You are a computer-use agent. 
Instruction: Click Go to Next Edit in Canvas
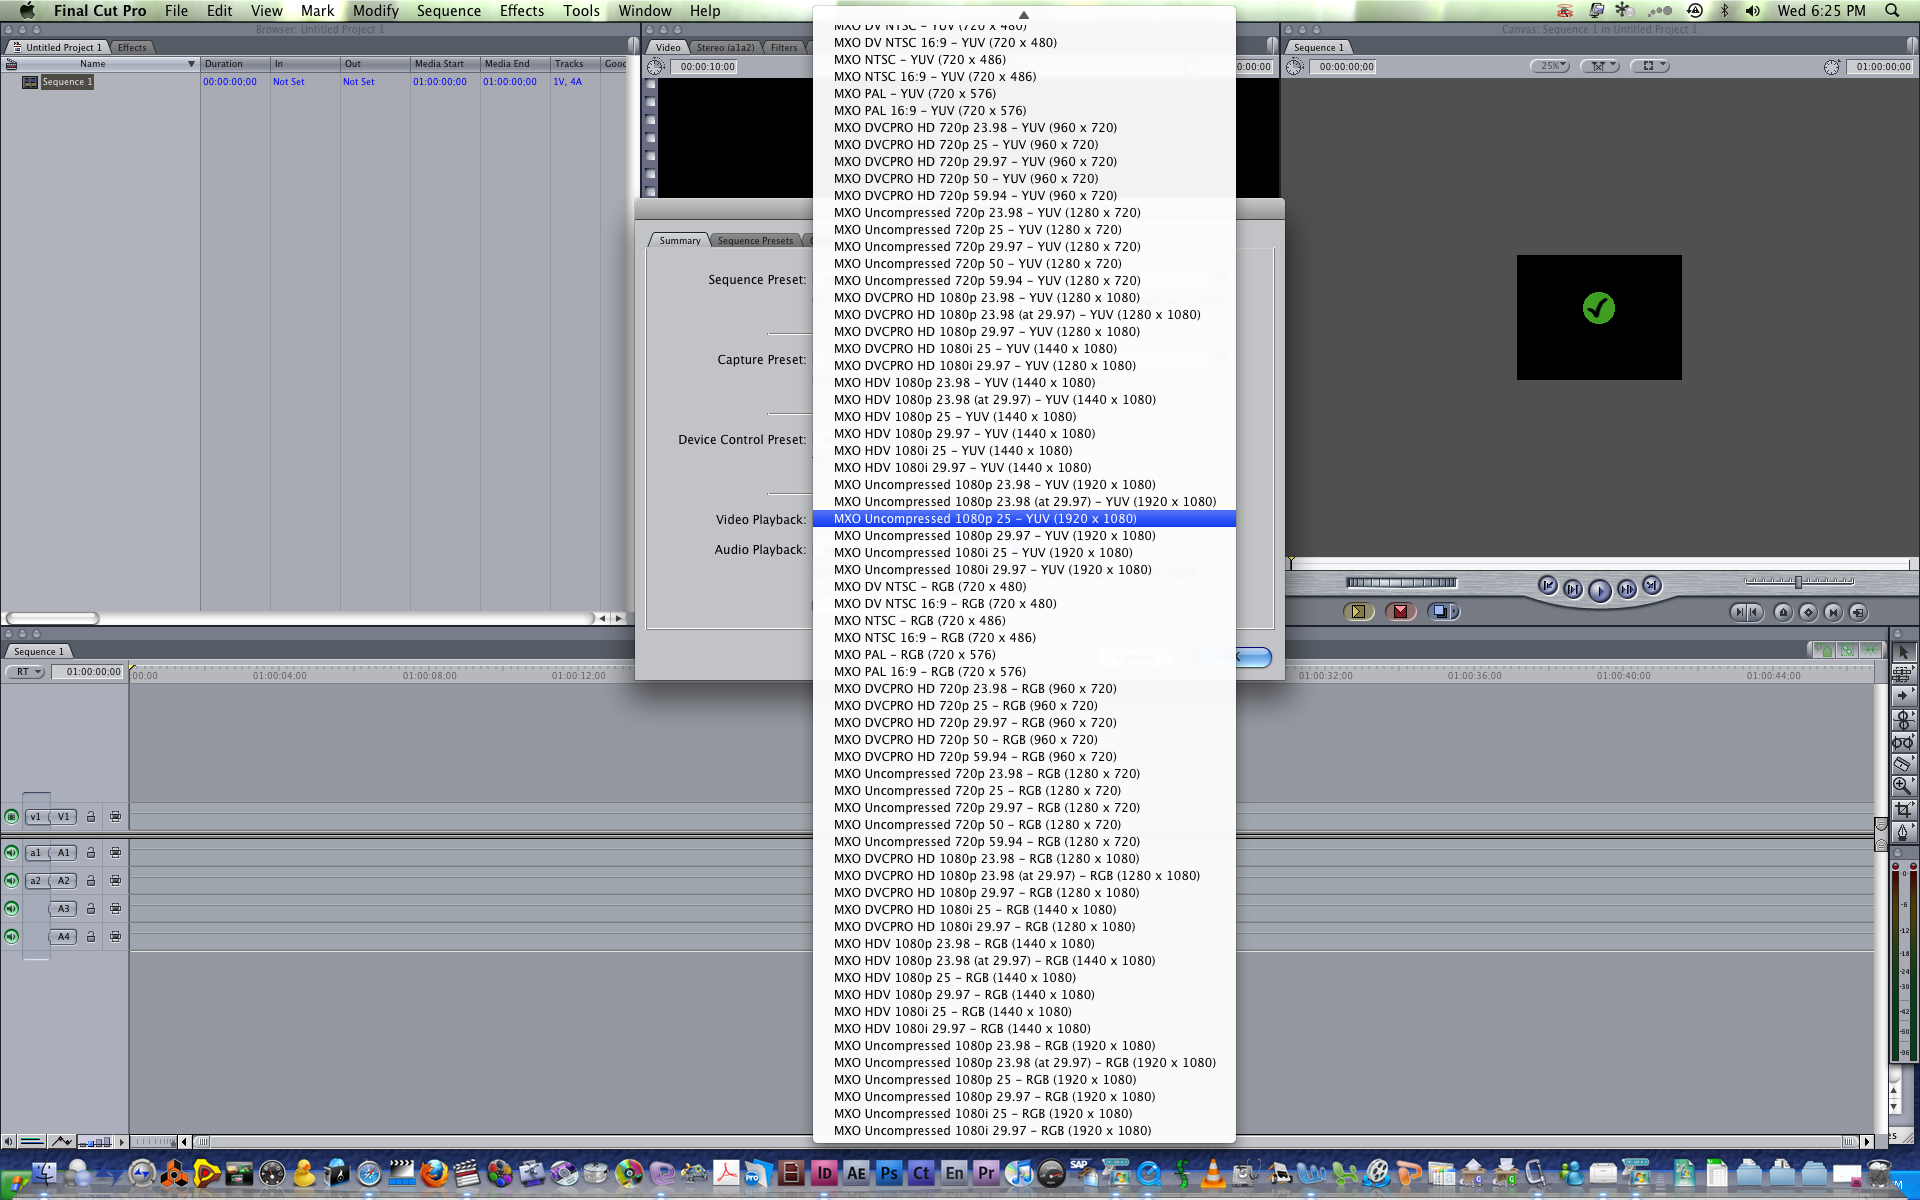(x=1652, y=586)
